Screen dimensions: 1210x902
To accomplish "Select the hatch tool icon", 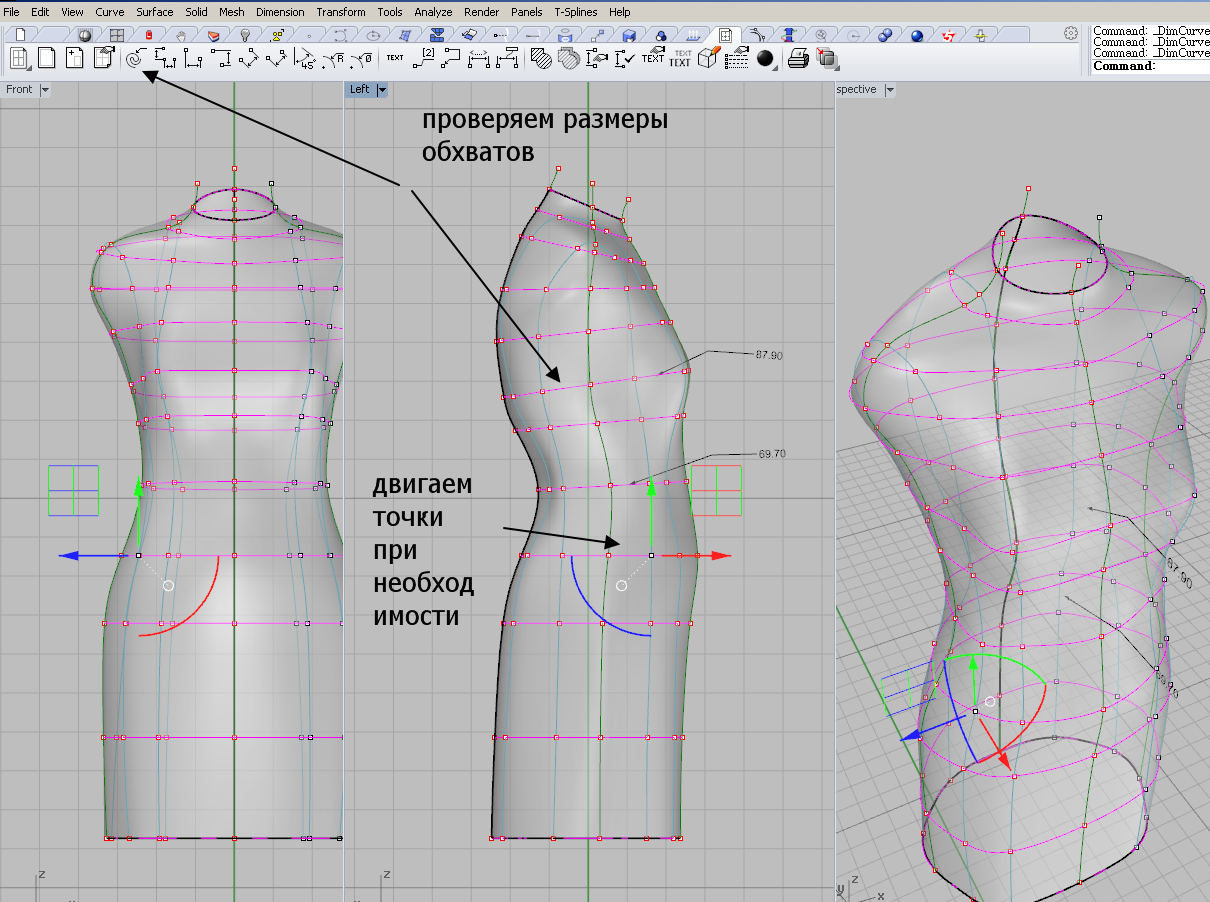I will [540, 58].
